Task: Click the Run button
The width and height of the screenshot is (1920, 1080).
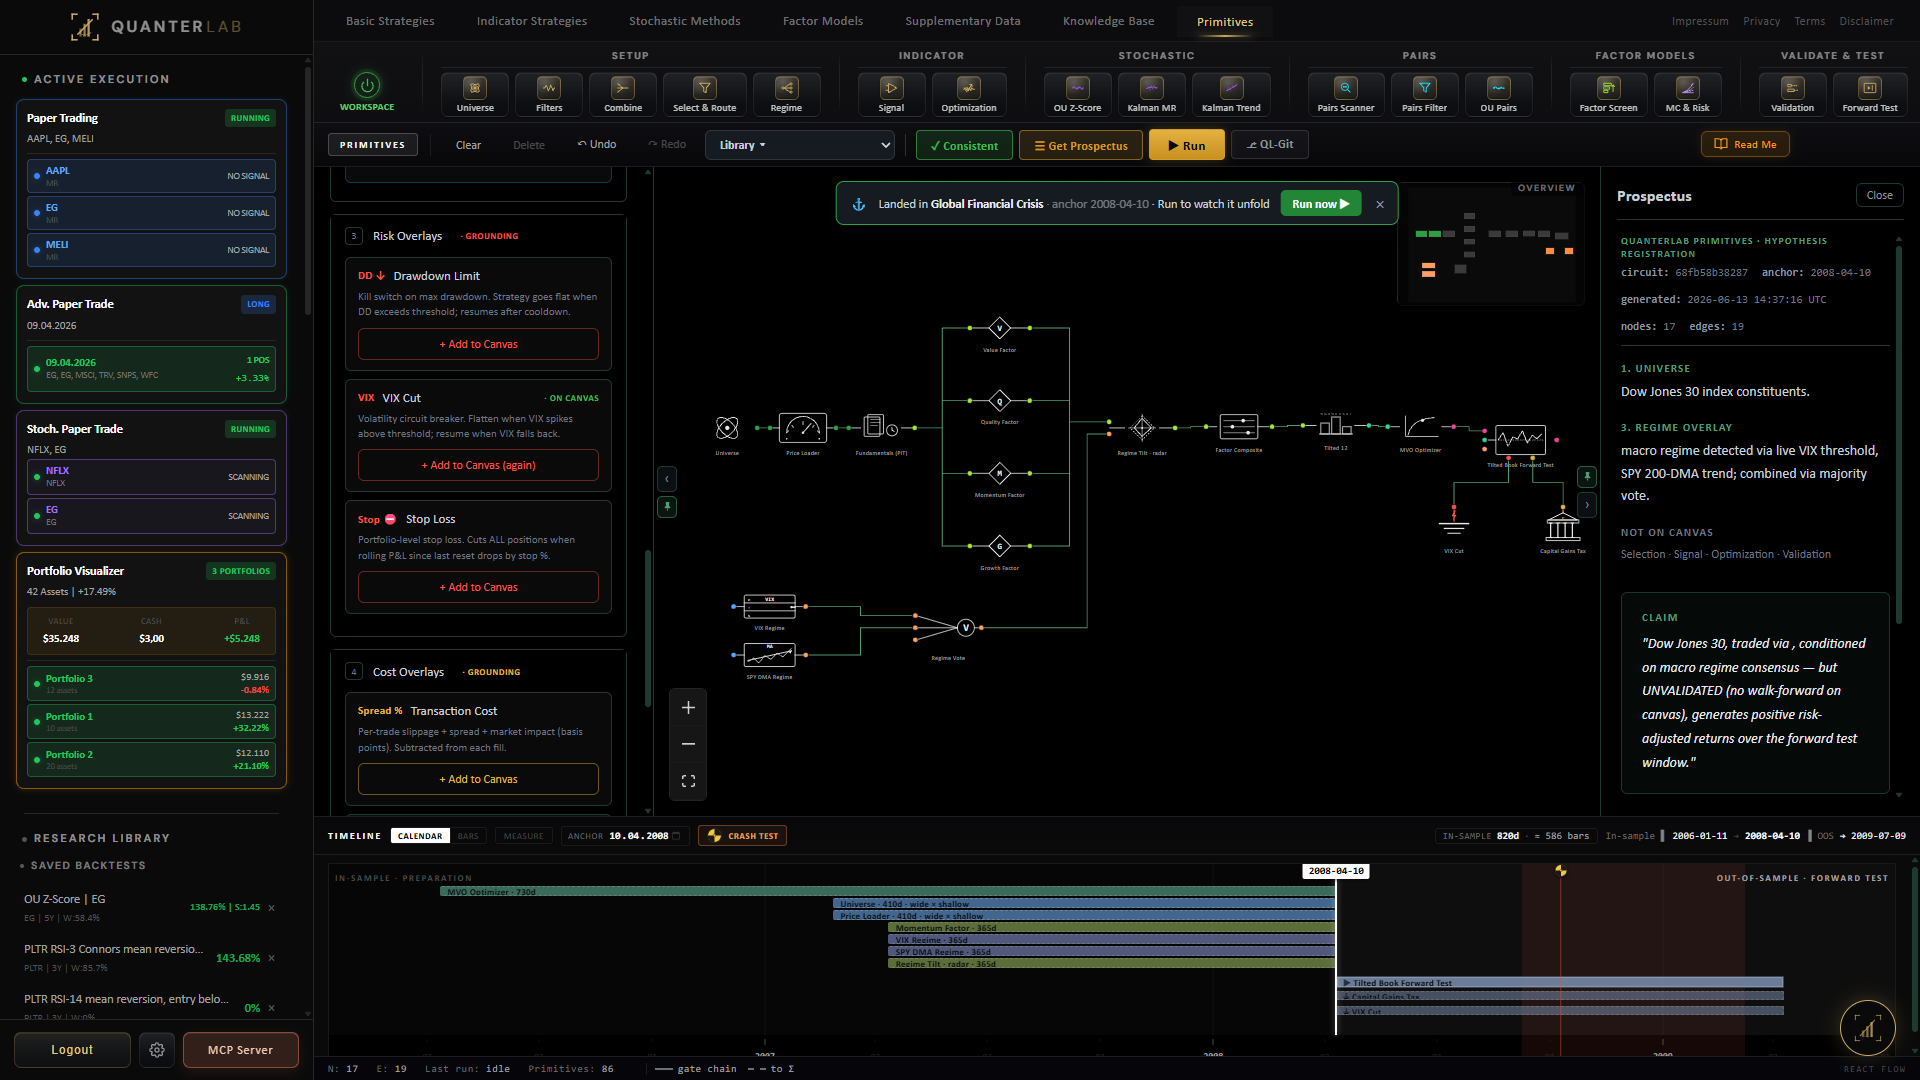Action: coord(1186,145)
